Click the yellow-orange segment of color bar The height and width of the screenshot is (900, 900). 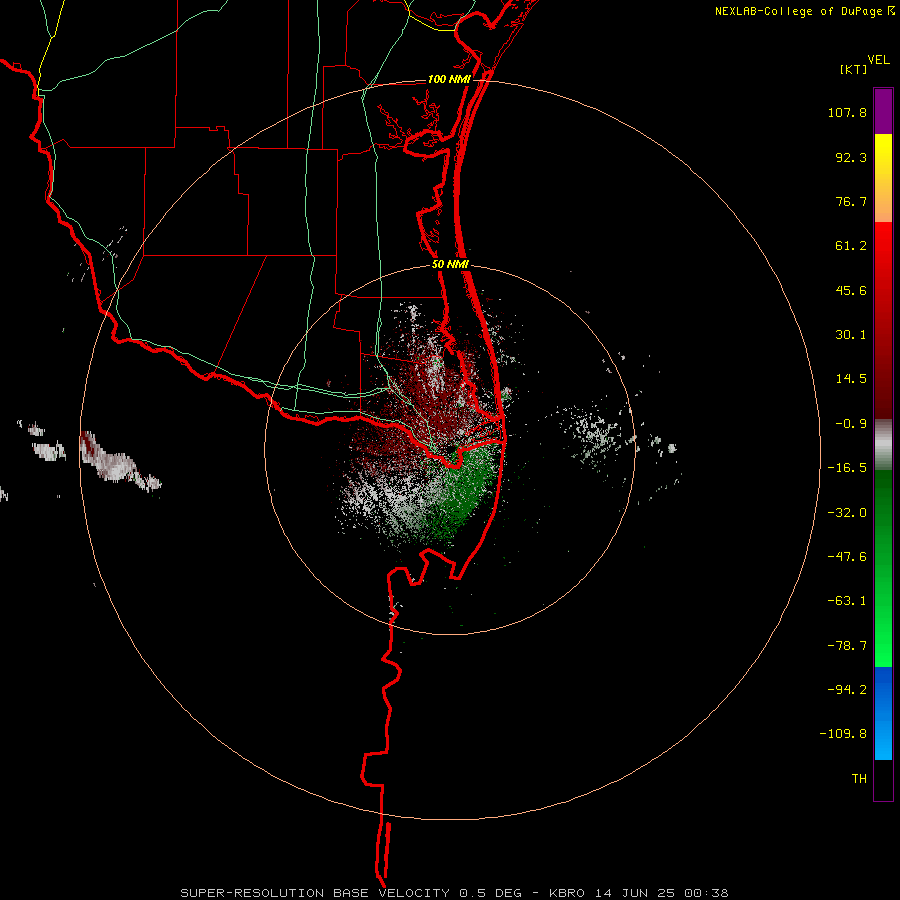click(x=883, y=178)
